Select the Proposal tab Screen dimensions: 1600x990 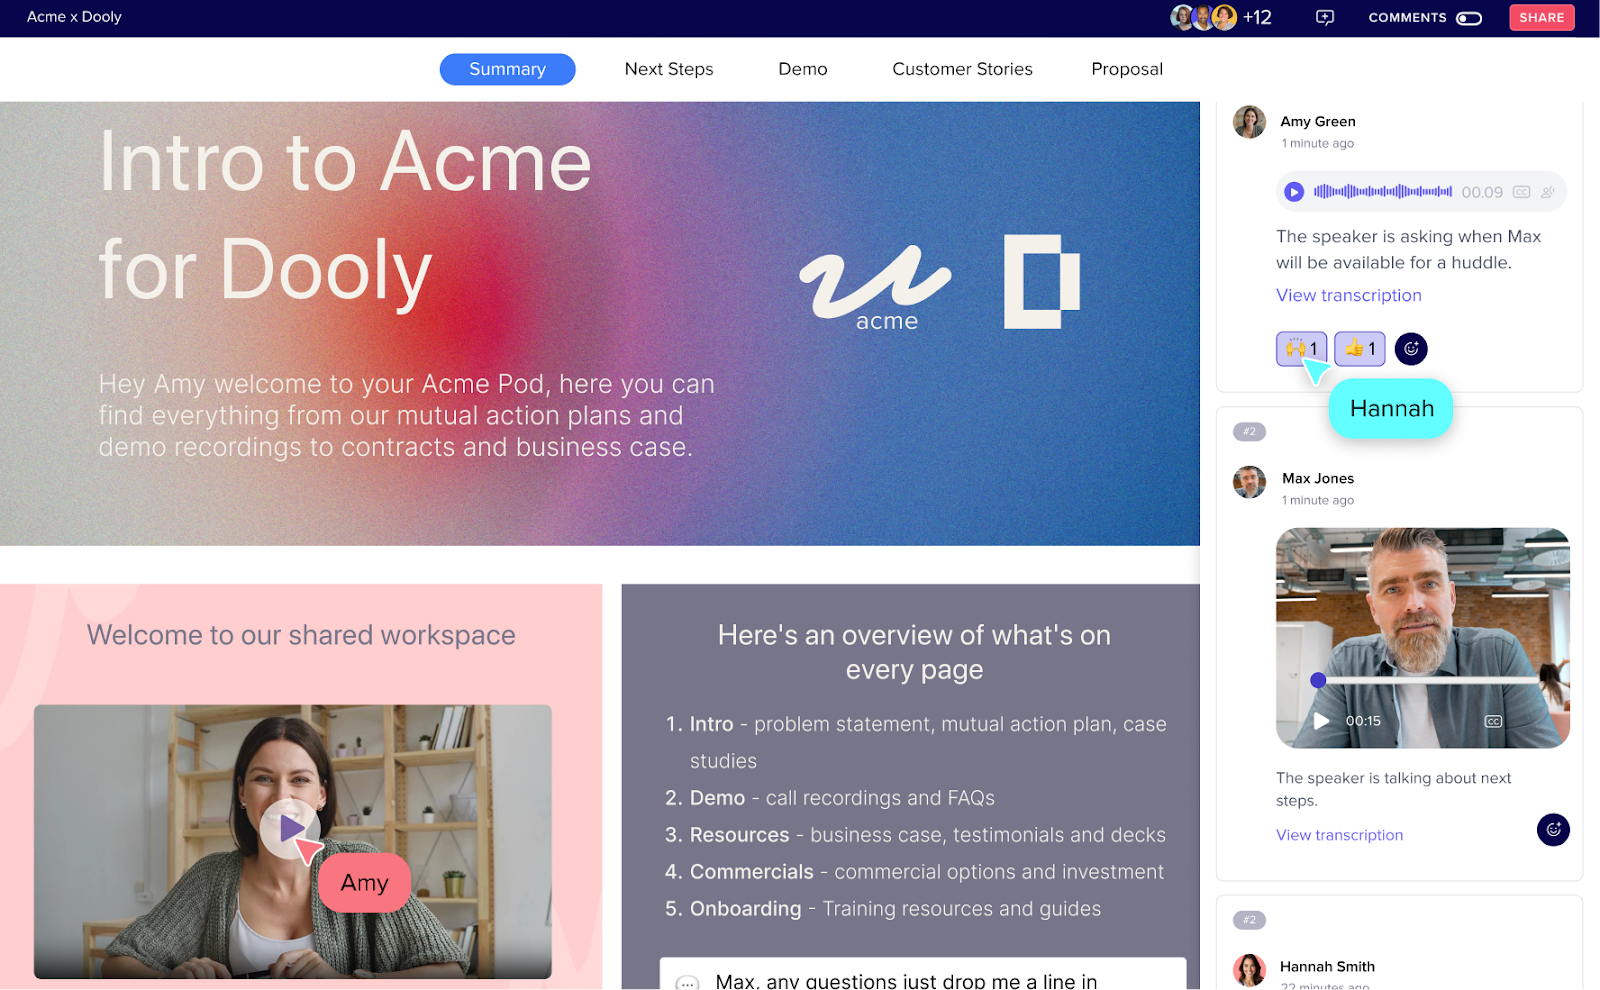click(1127, 69)
